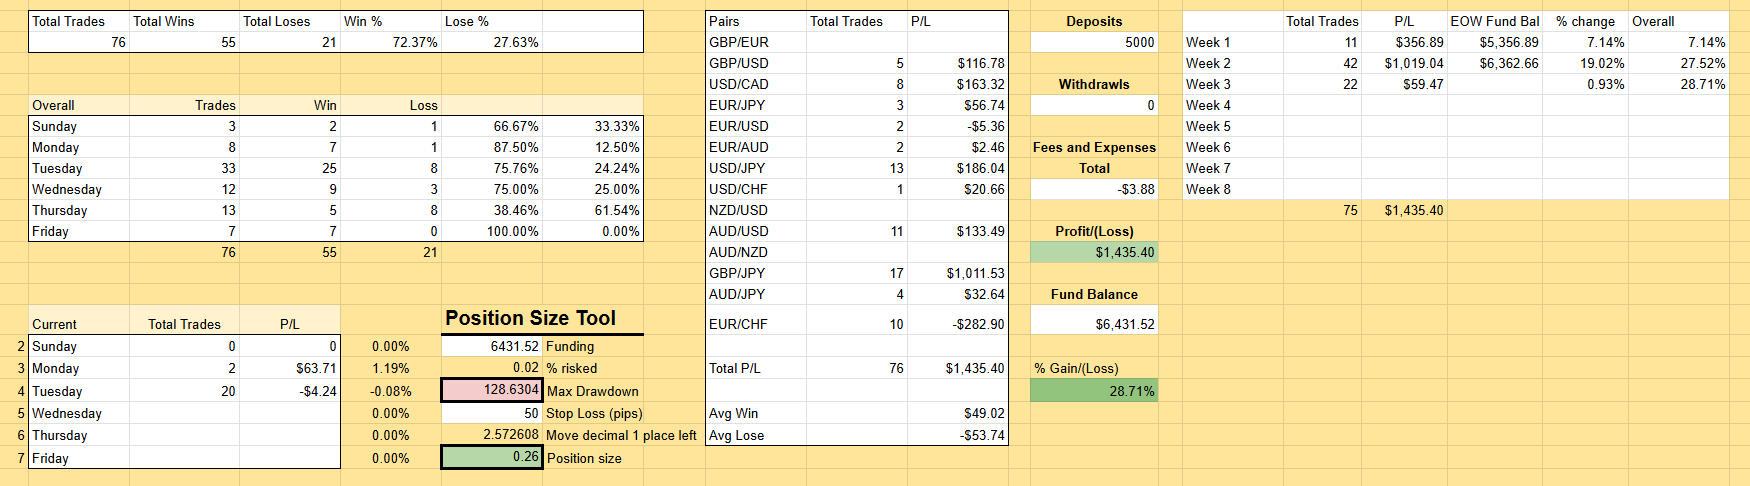Select the Fees and Expenses total -$3.88
Image resolution: width=1750 pixels, height=486 pixels.
click(x=1094, y=189)
